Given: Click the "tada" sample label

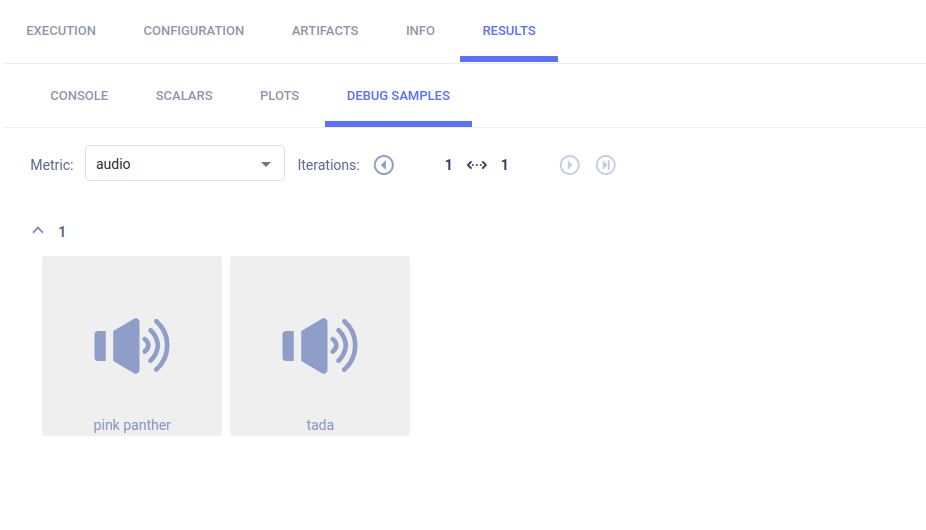Looking at the screenshot, I should click(x=320, y=425).
